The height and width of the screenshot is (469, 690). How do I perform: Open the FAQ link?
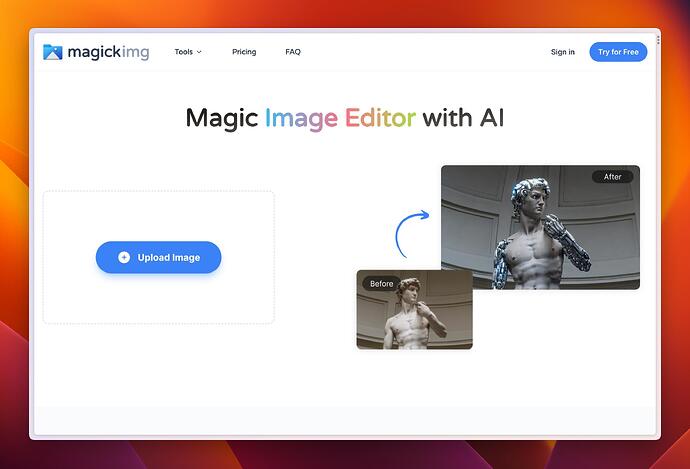(x=293, y=52)
